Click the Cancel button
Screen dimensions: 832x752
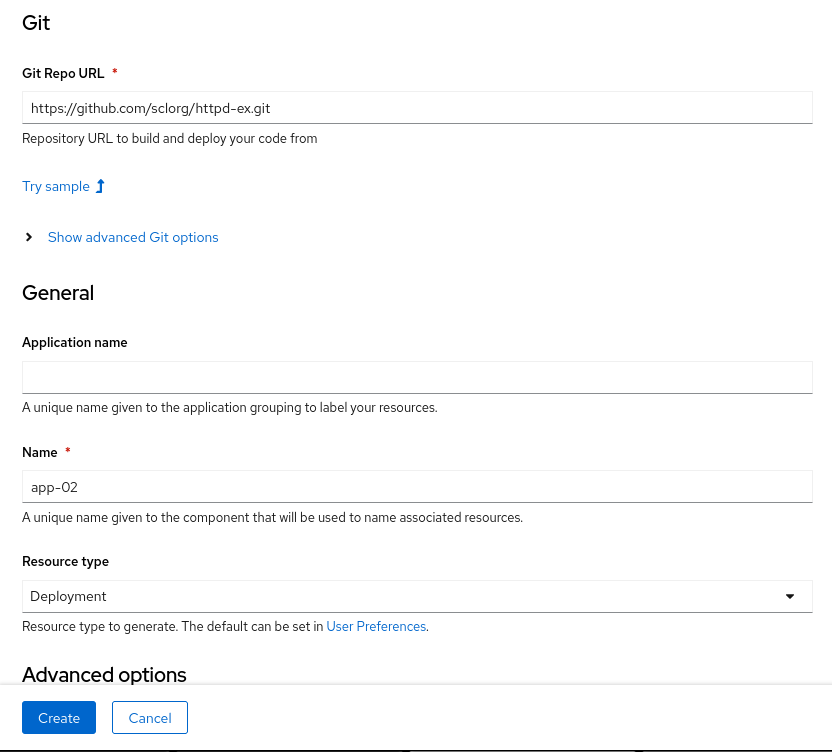point(150,718)
